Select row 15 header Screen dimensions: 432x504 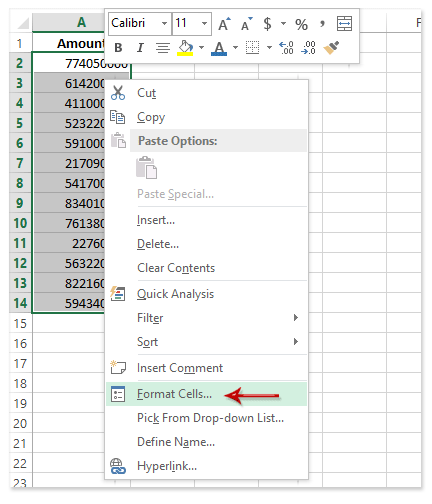(20, 323)
